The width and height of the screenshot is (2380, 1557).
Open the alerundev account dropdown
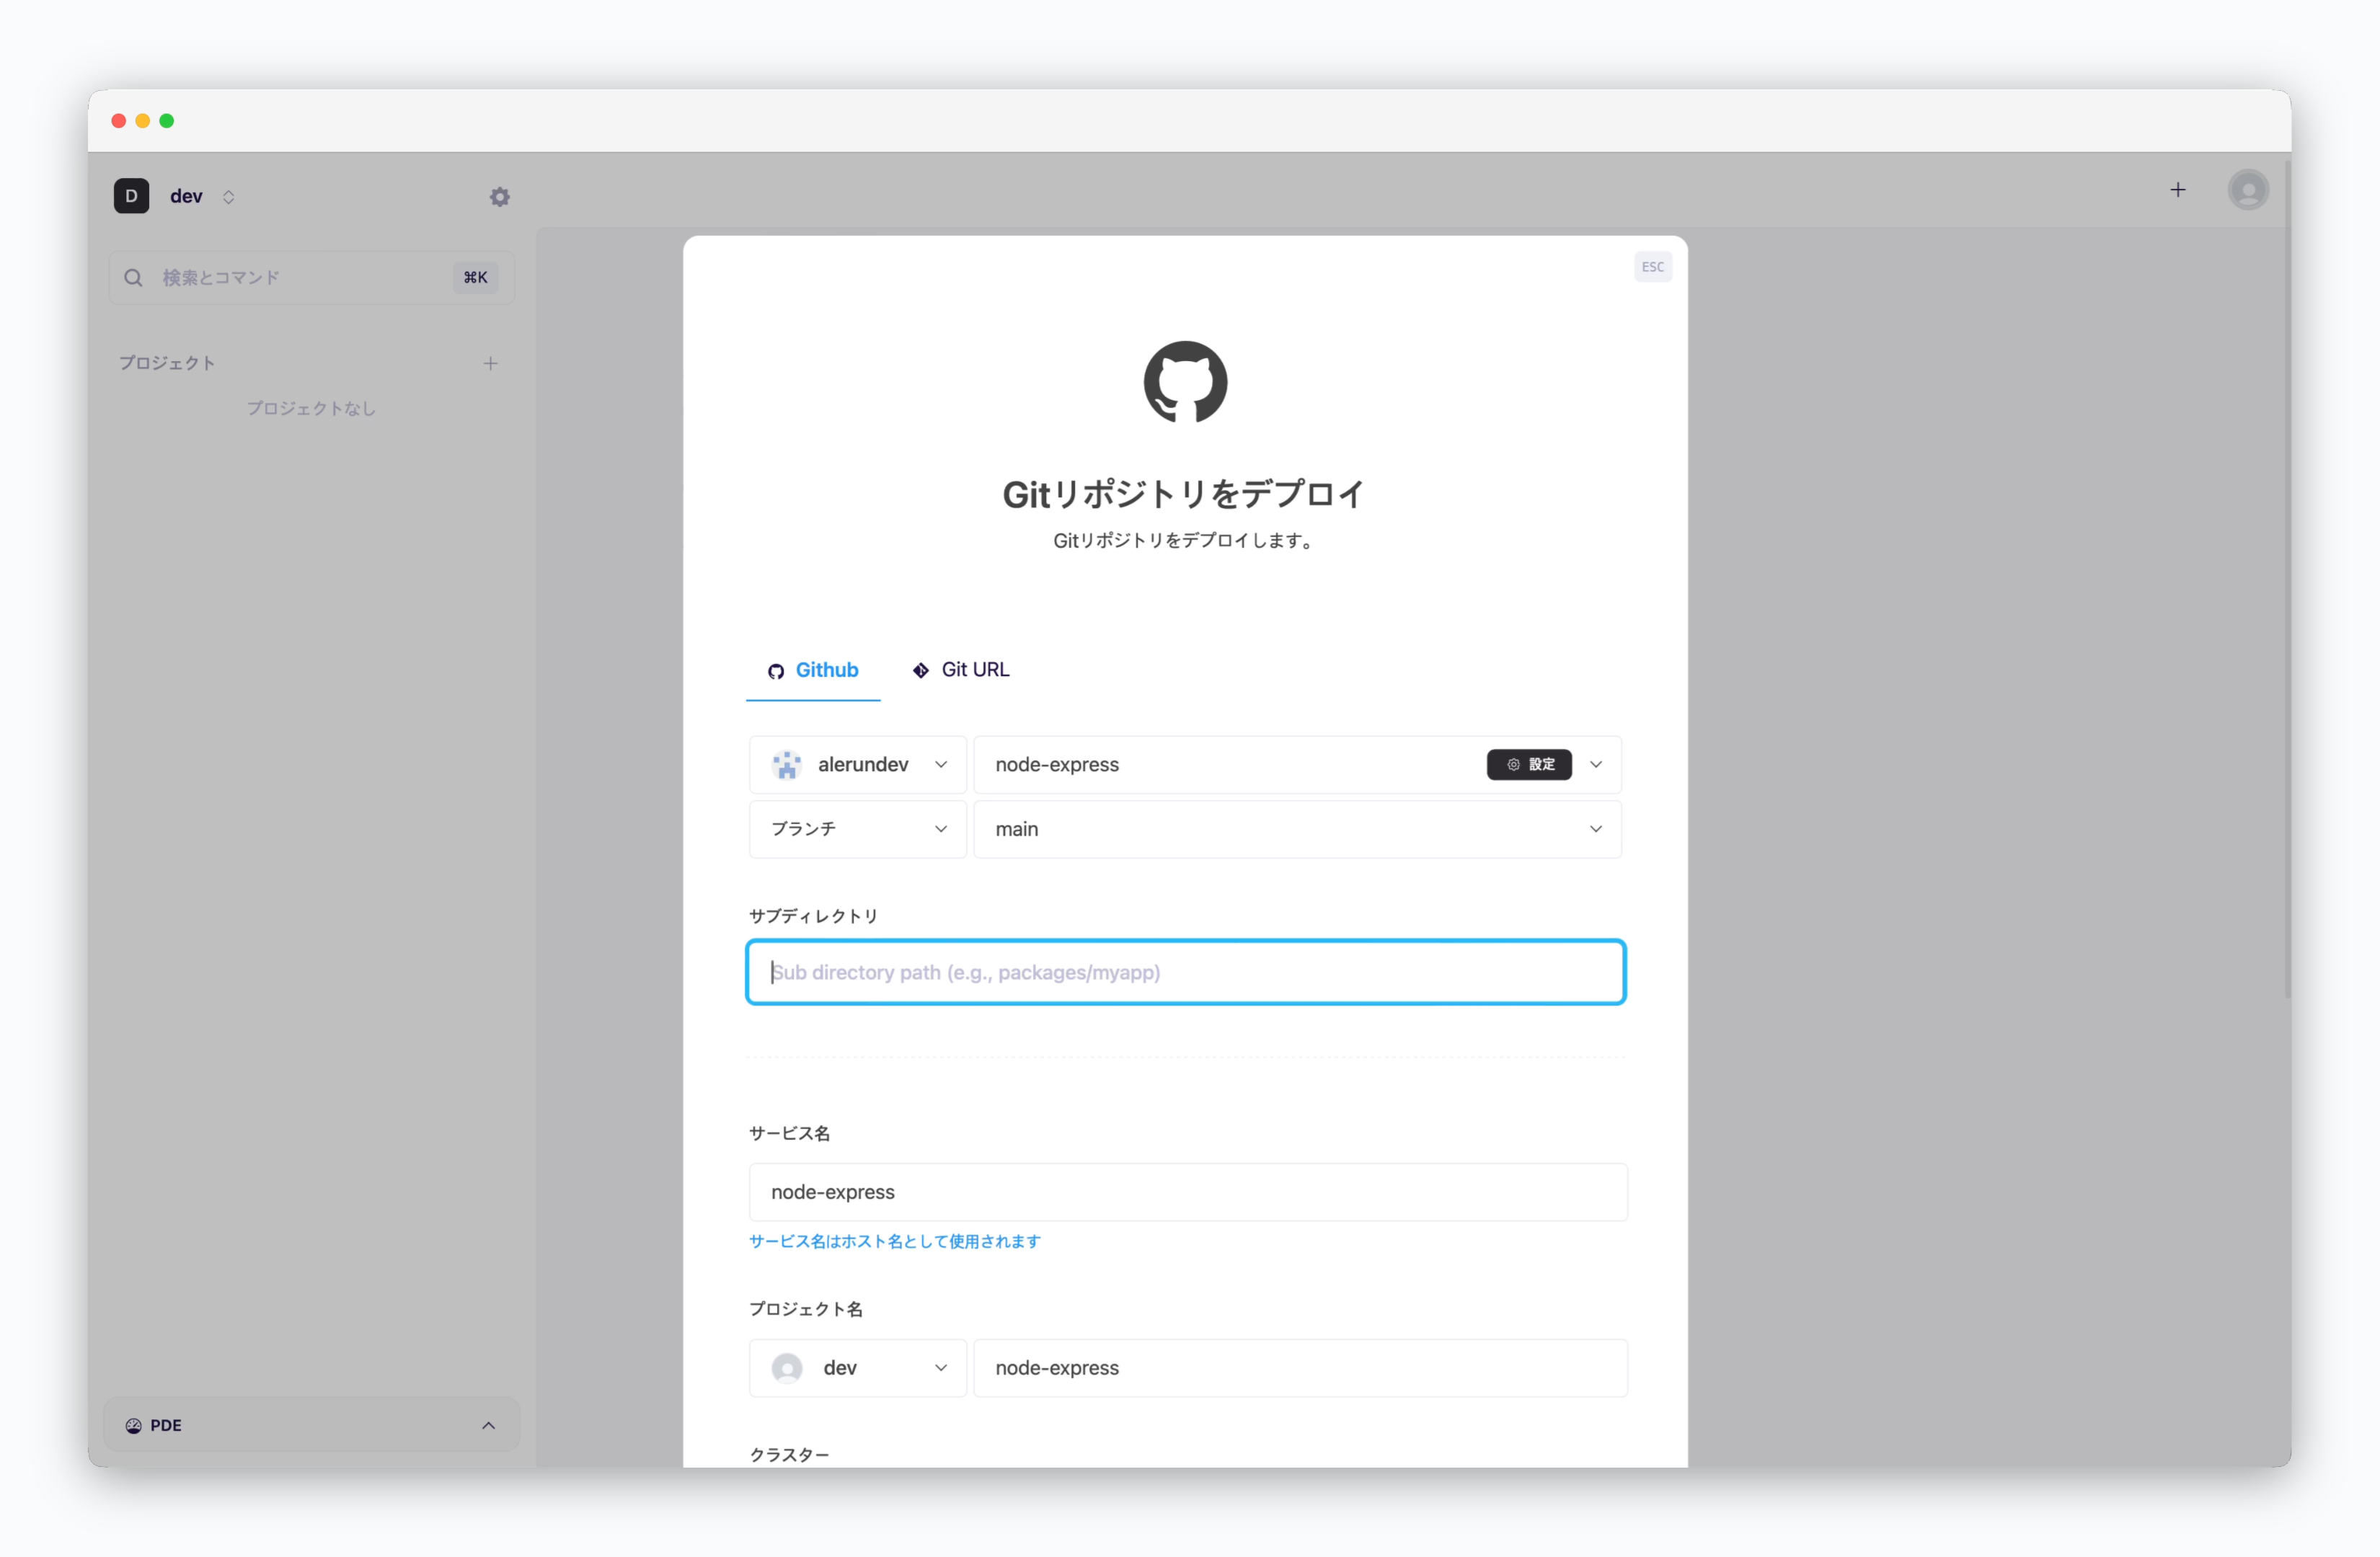[858, 765]
